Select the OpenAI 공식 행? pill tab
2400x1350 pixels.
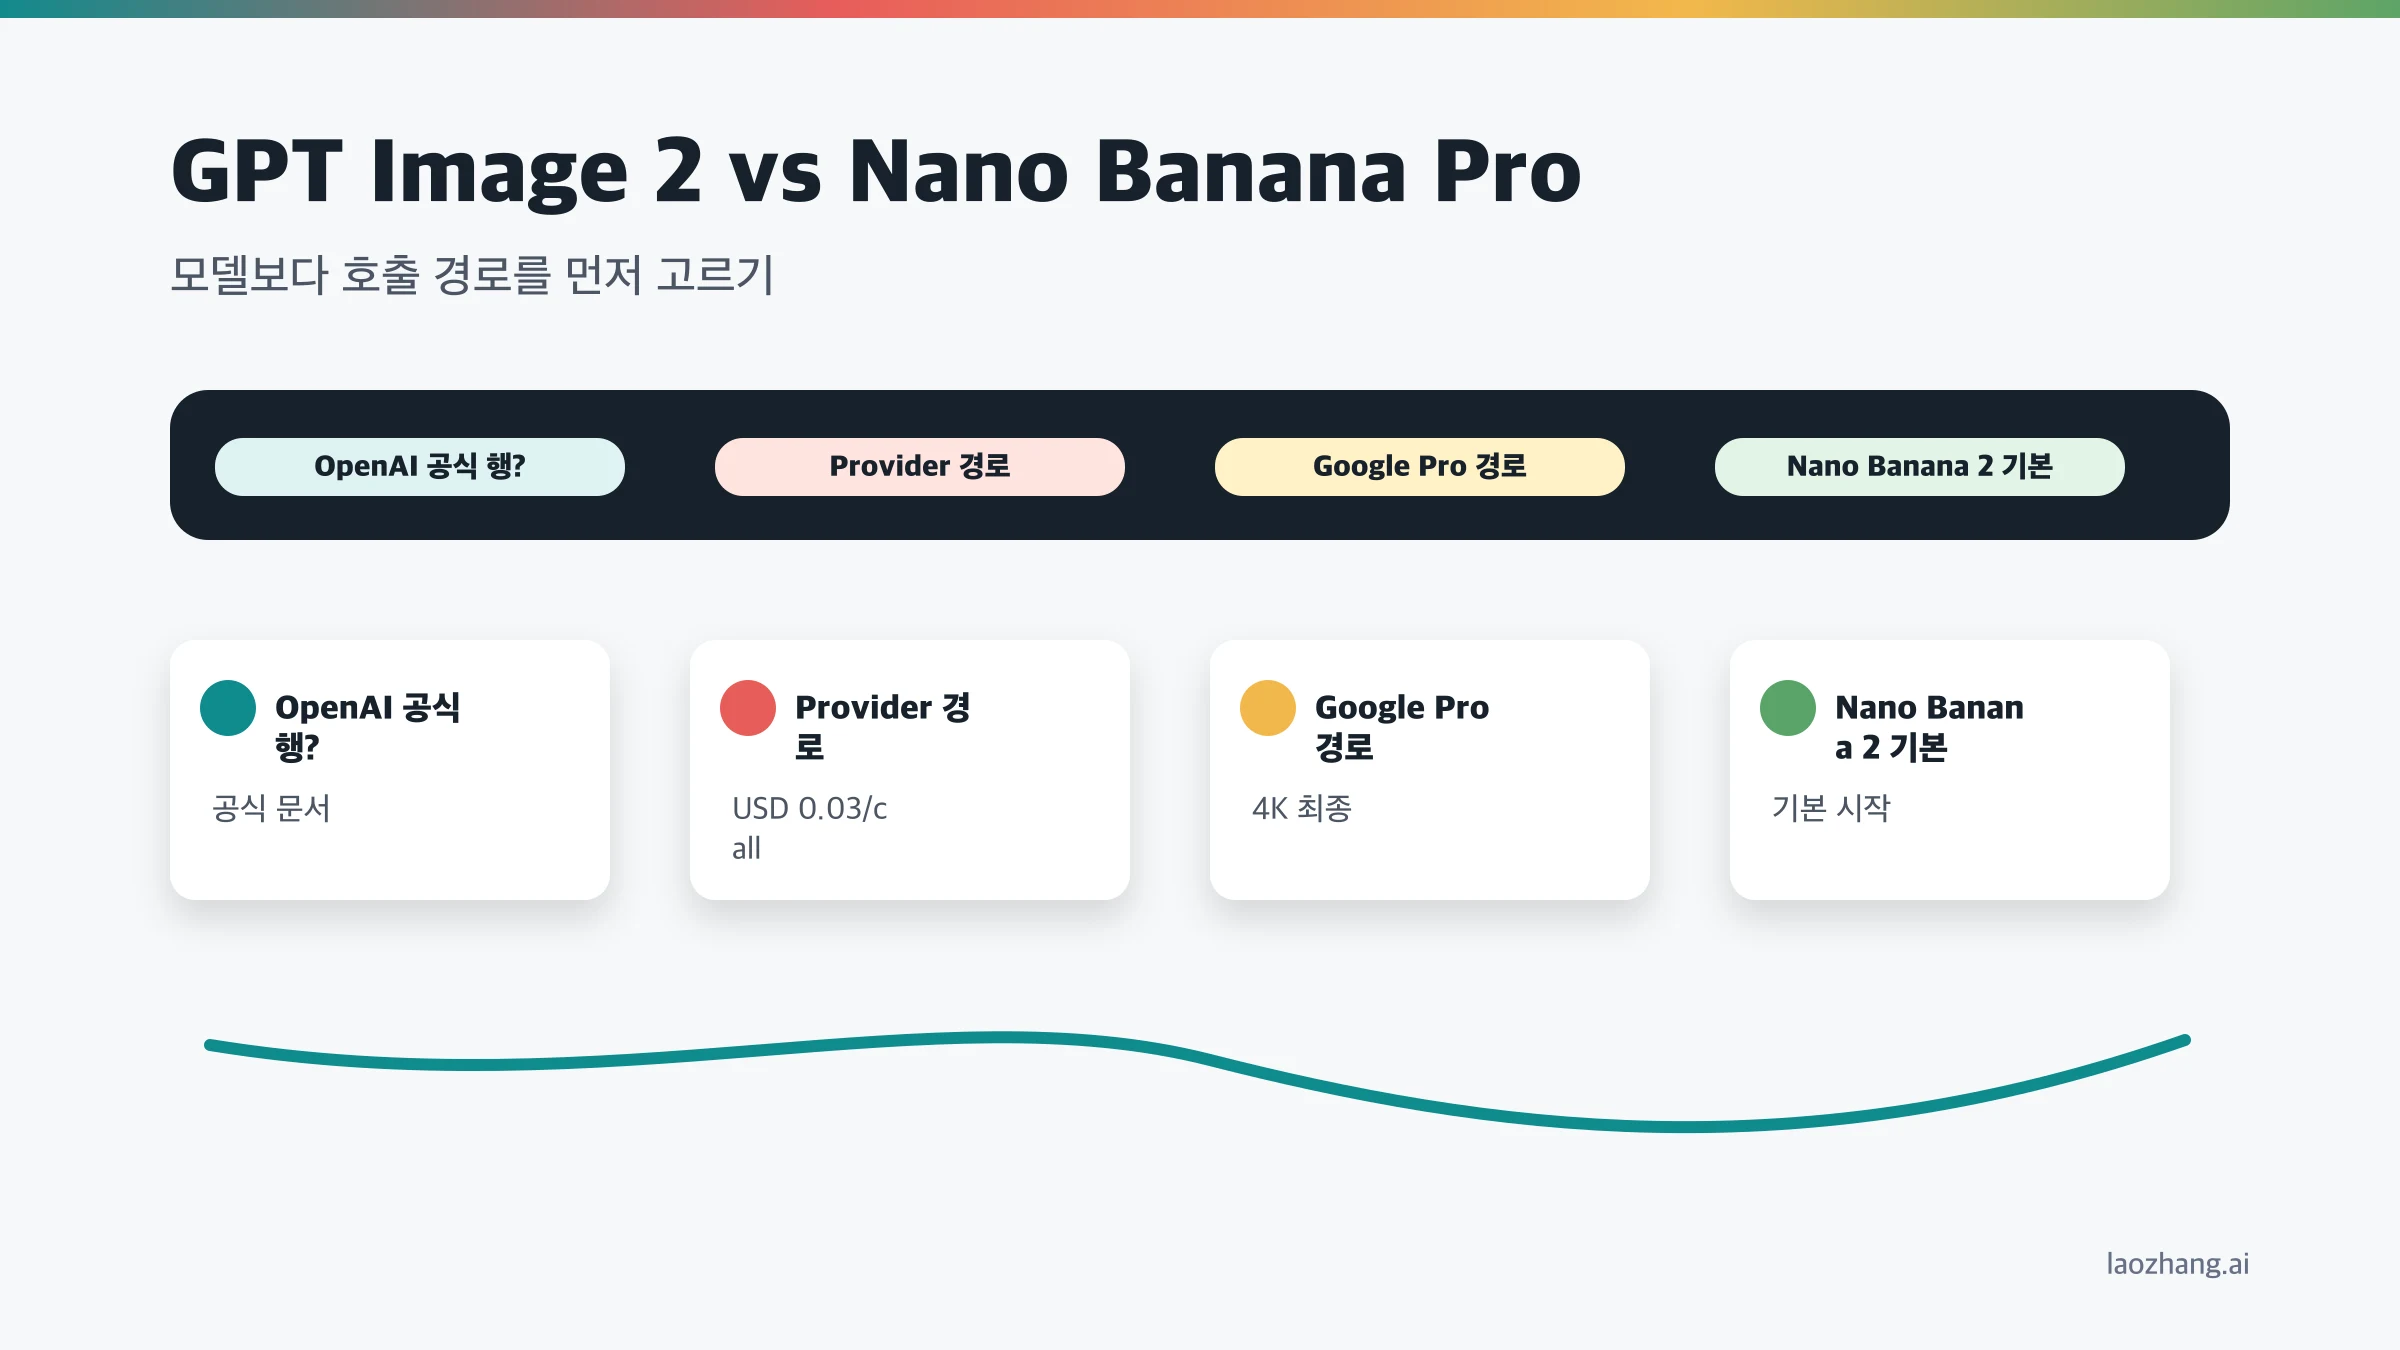(420, 467)
